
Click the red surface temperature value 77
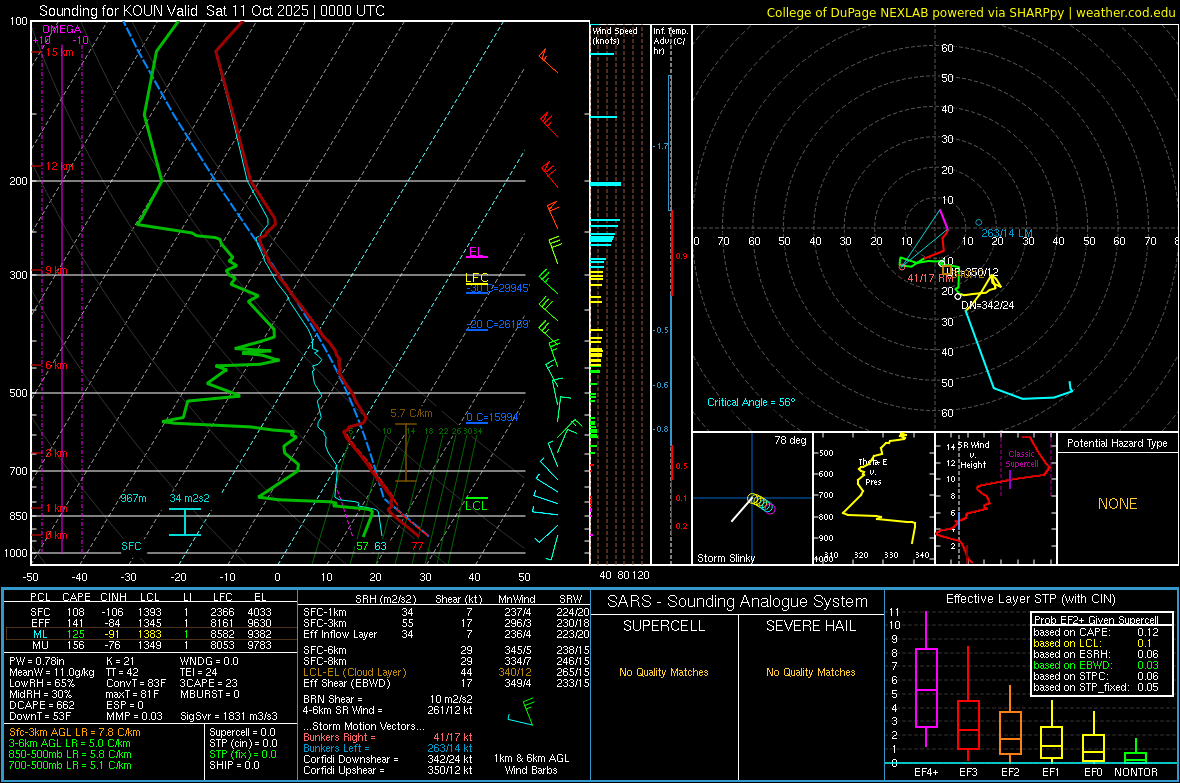[x=417, y=546]
